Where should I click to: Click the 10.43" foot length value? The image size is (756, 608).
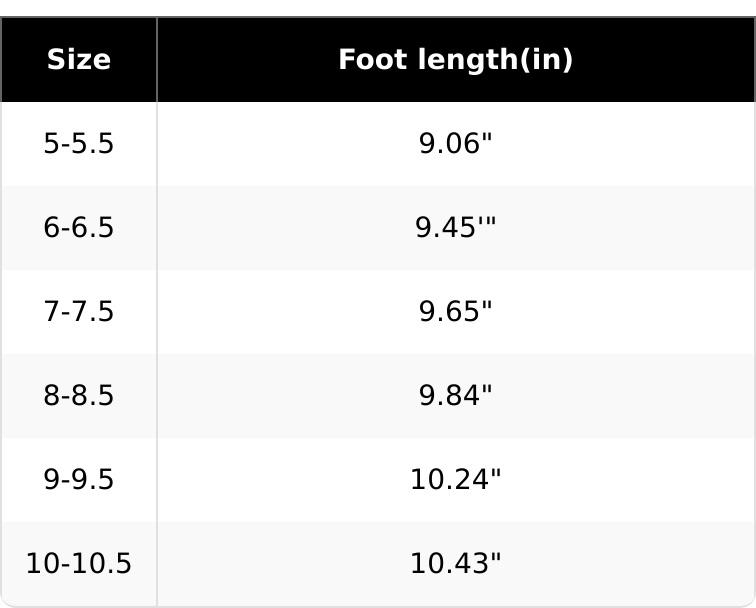click(455, 564)
